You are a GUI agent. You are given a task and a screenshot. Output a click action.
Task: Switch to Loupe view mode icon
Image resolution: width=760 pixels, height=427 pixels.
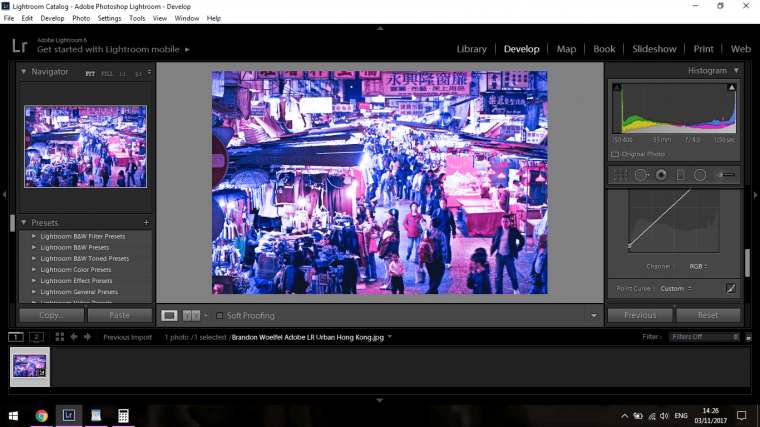coord(169,316)
